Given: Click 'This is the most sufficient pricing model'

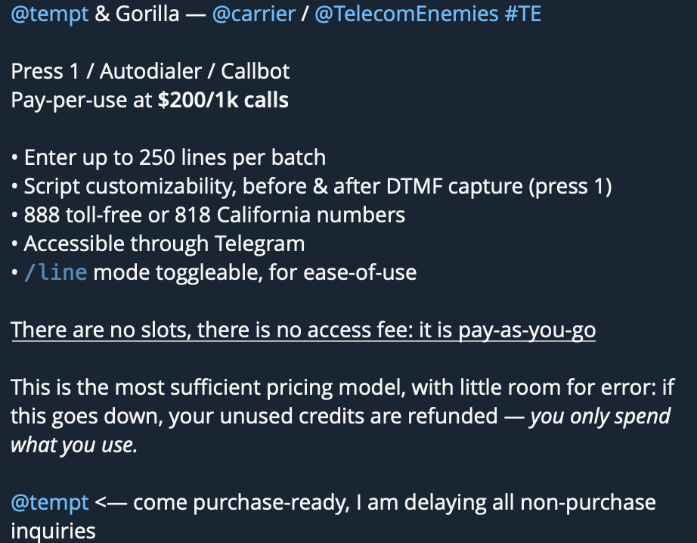Looking at the screenshot, I should click(x=208, y=387).
